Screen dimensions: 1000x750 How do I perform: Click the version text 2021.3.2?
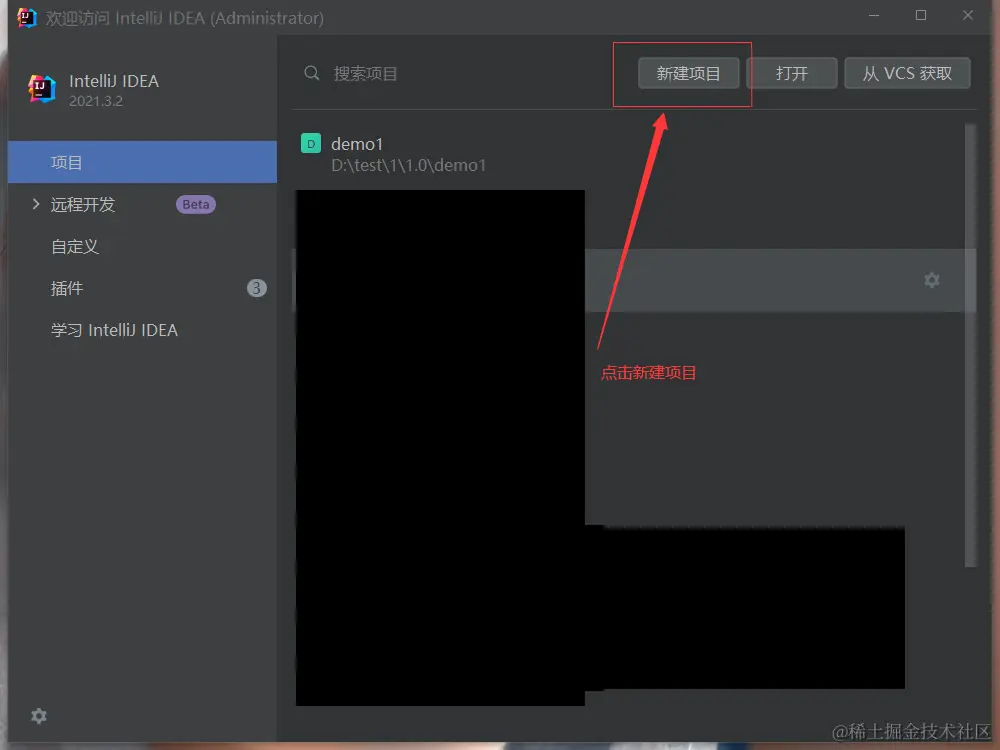(x=96, y=101)
